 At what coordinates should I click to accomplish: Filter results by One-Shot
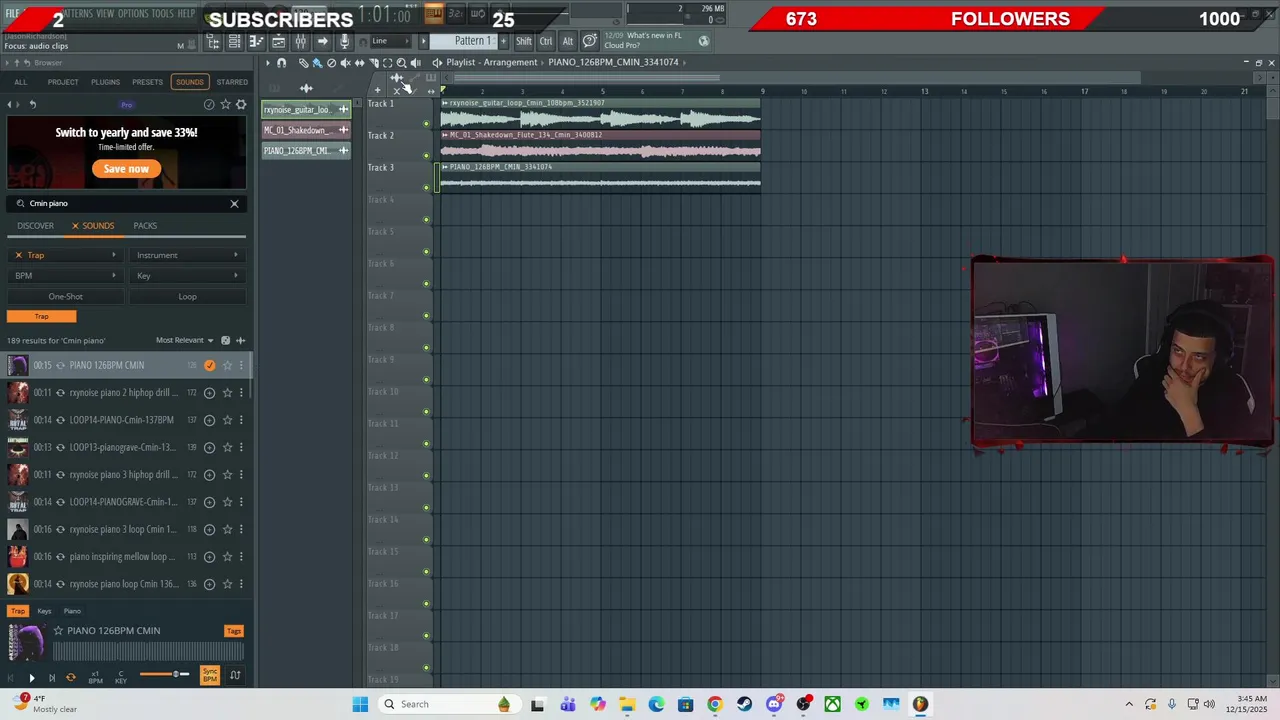pyautogui.click(x=65, y=296)
